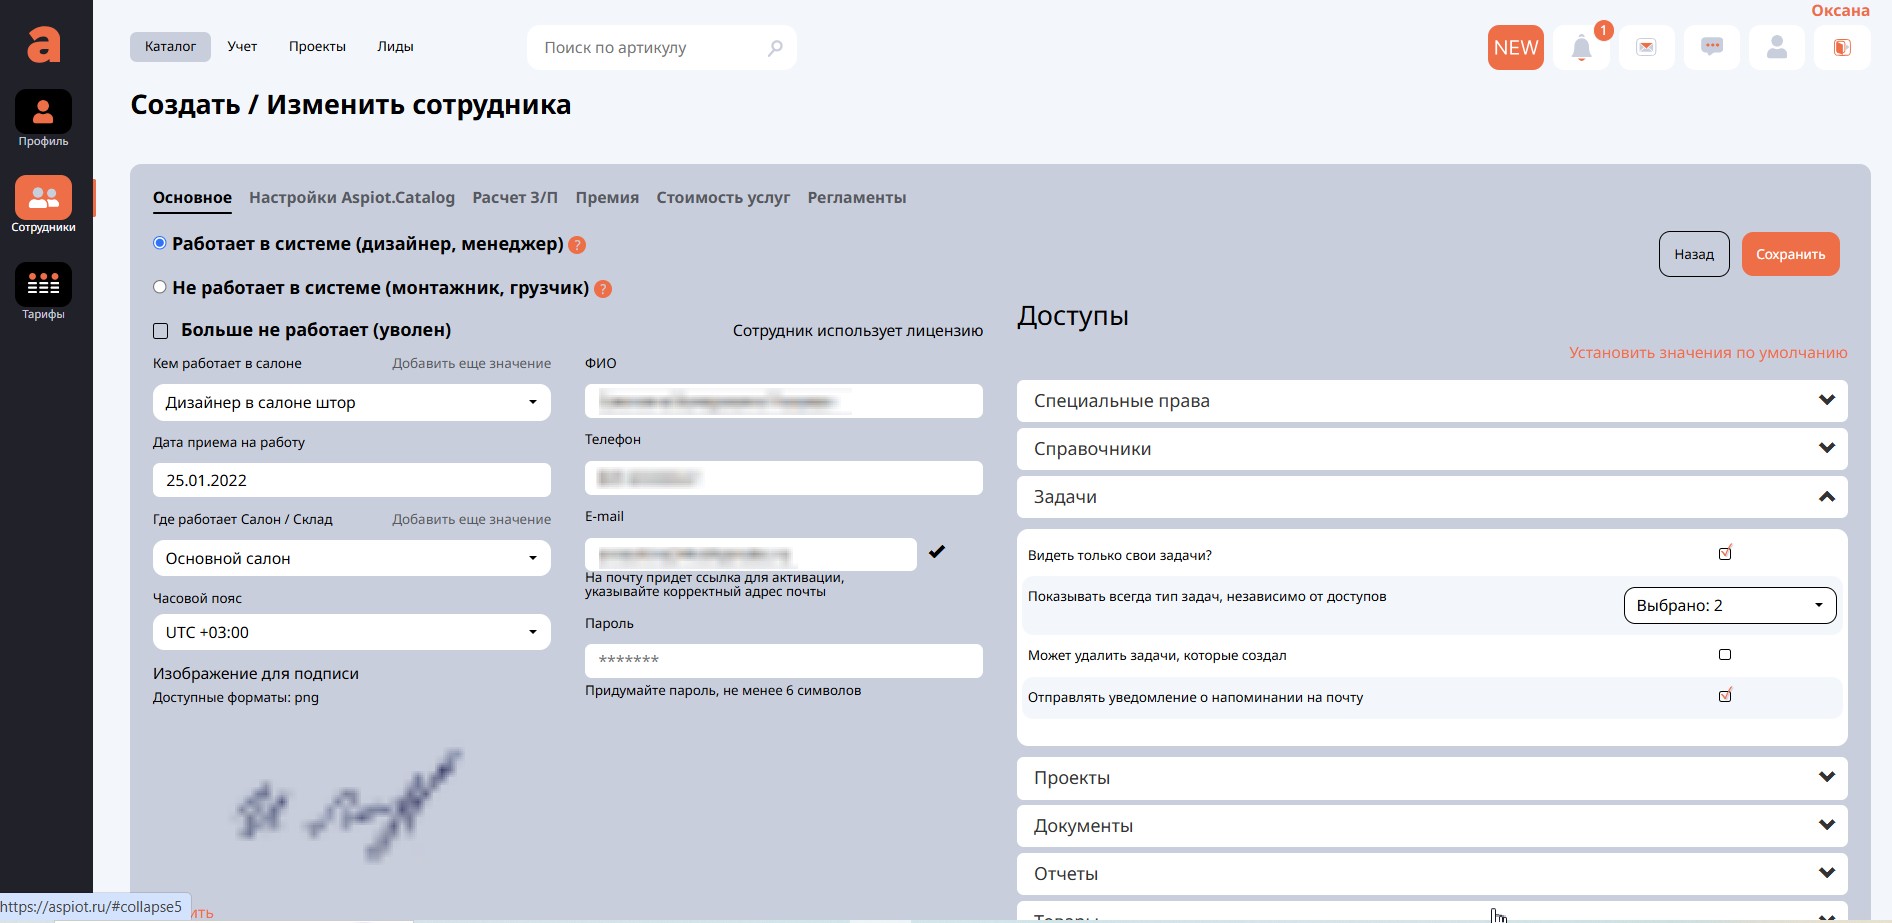Click the search magnifier icon
The height and width of the screenshot is (923, 1892).
coord(775,48)
